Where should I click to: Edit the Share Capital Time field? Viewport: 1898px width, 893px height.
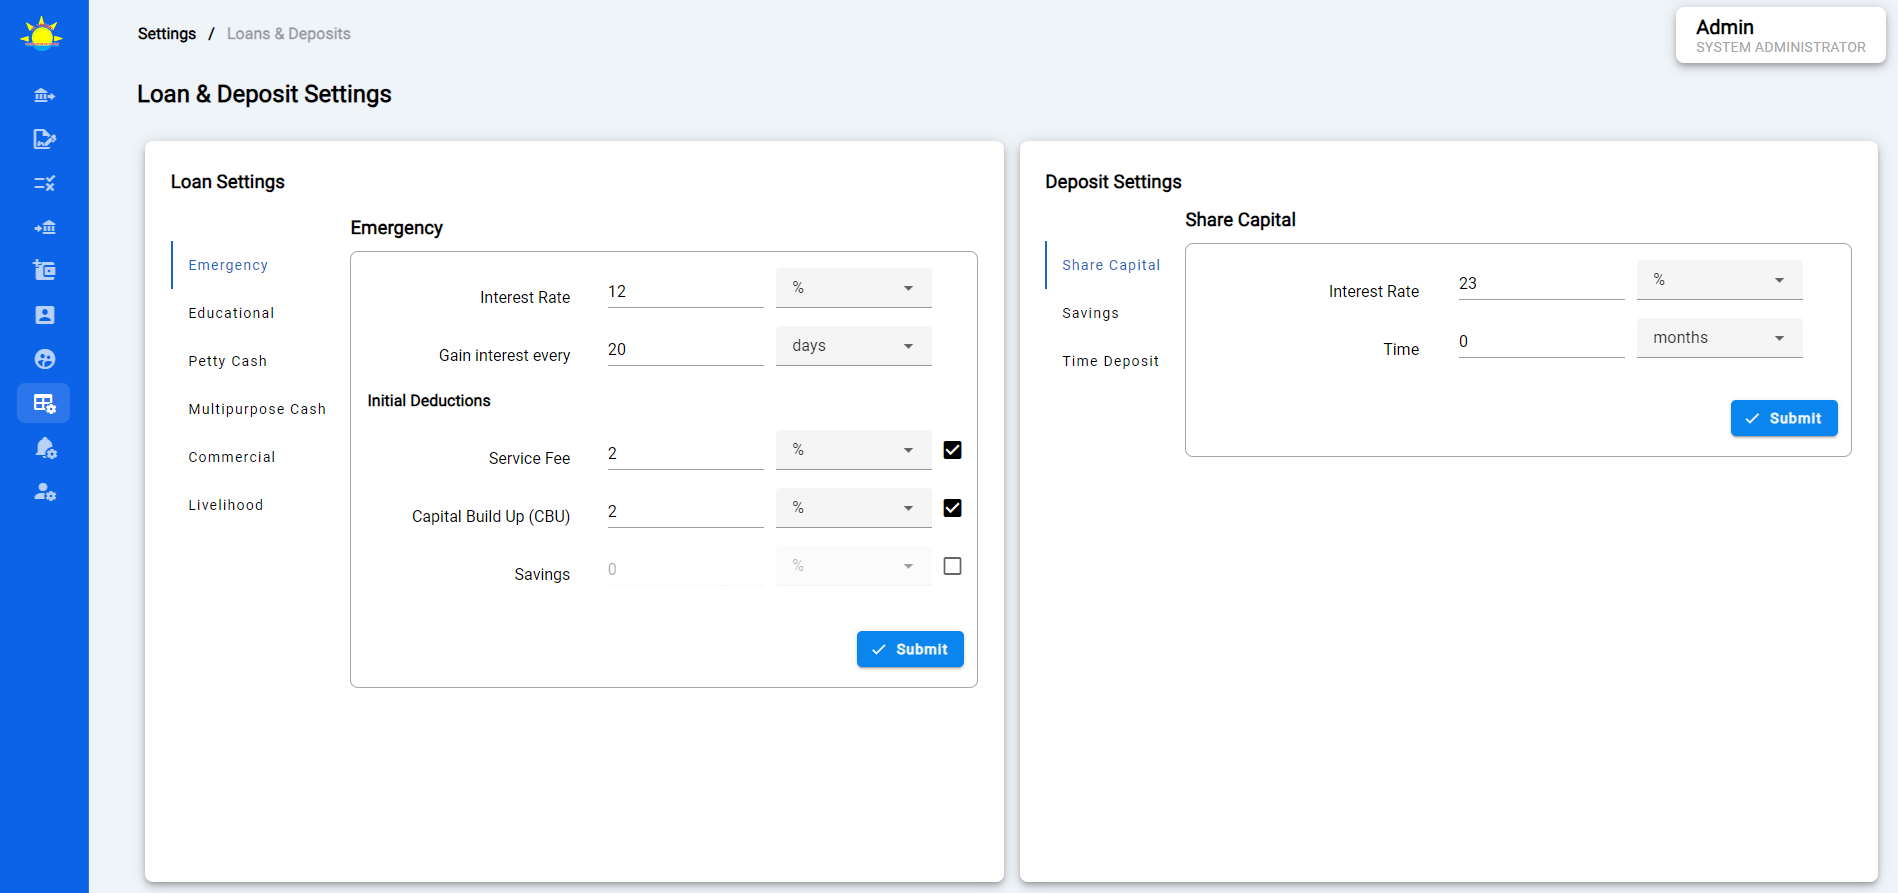[x=1541, y=342]
